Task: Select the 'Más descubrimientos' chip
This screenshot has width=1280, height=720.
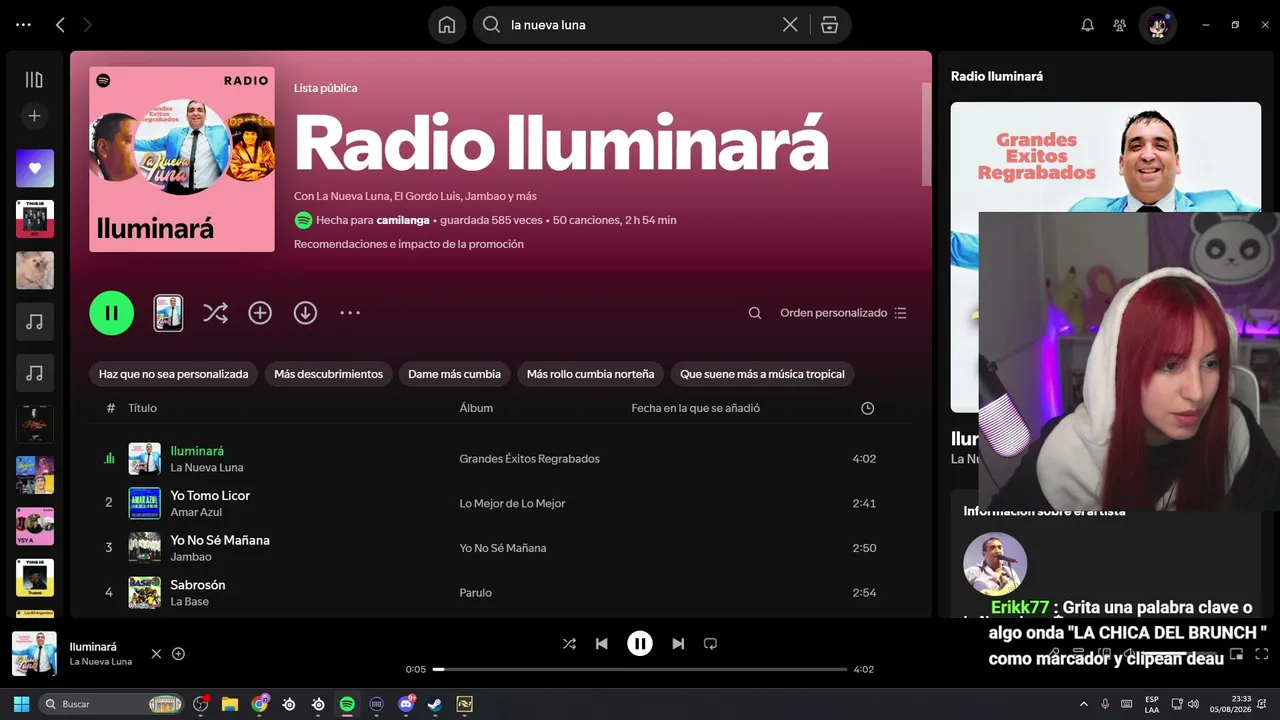Action: [x=328, y=374]
